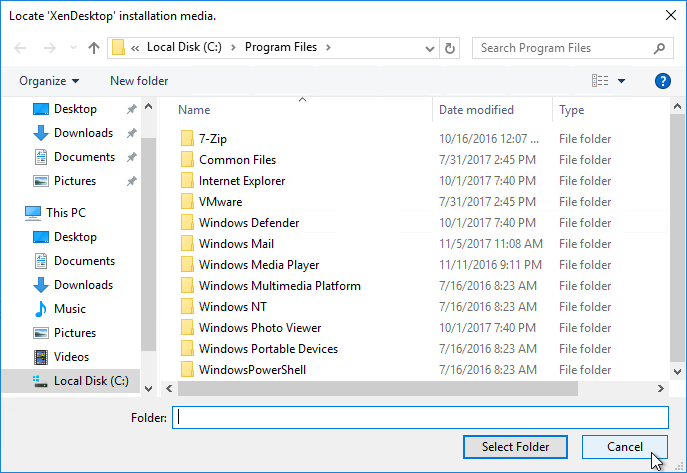Select the Internet Explorer folder
Screen dimensions: 687x473
242,181
